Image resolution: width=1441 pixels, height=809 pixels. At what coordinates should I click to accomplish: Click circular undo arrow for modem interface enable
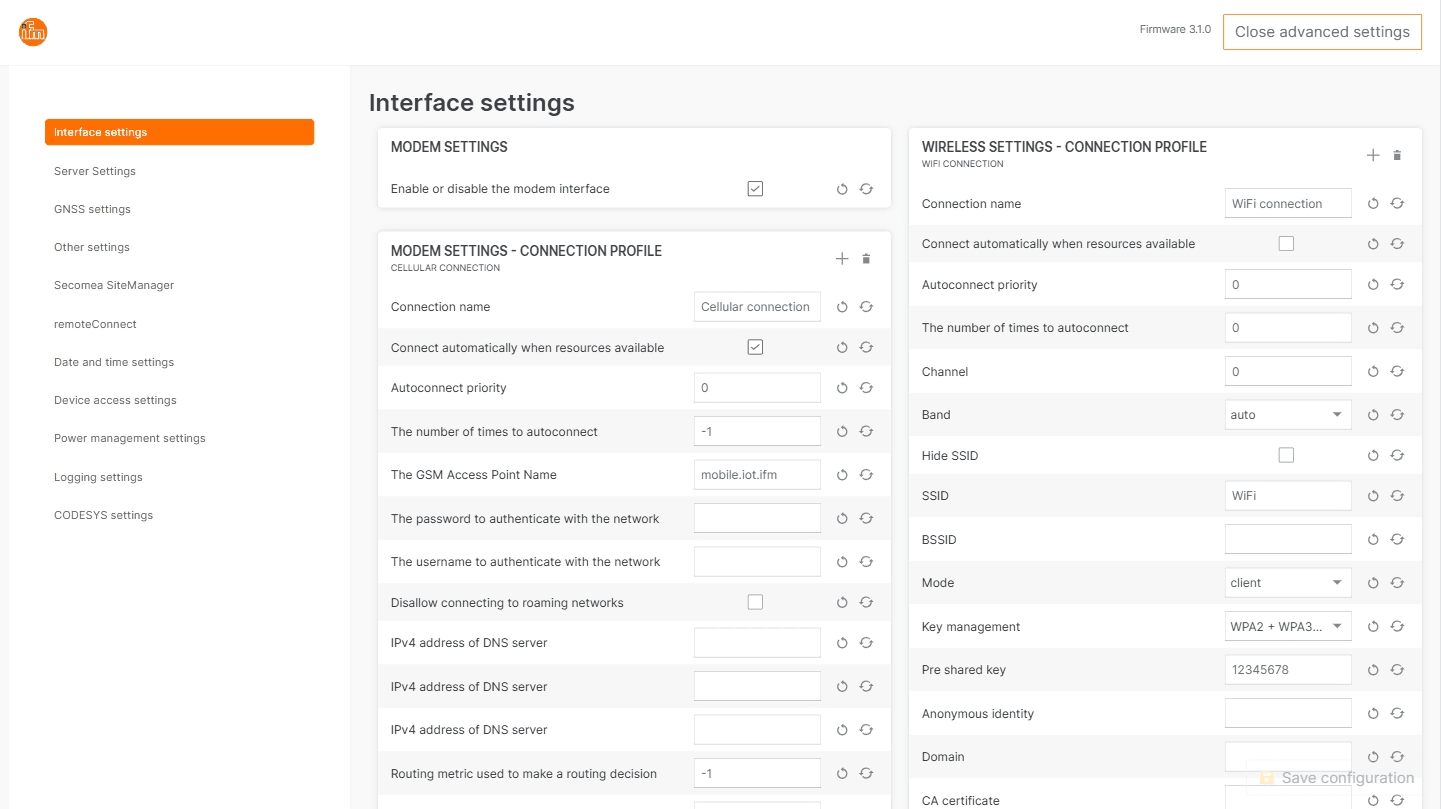[x=842, y=189]
